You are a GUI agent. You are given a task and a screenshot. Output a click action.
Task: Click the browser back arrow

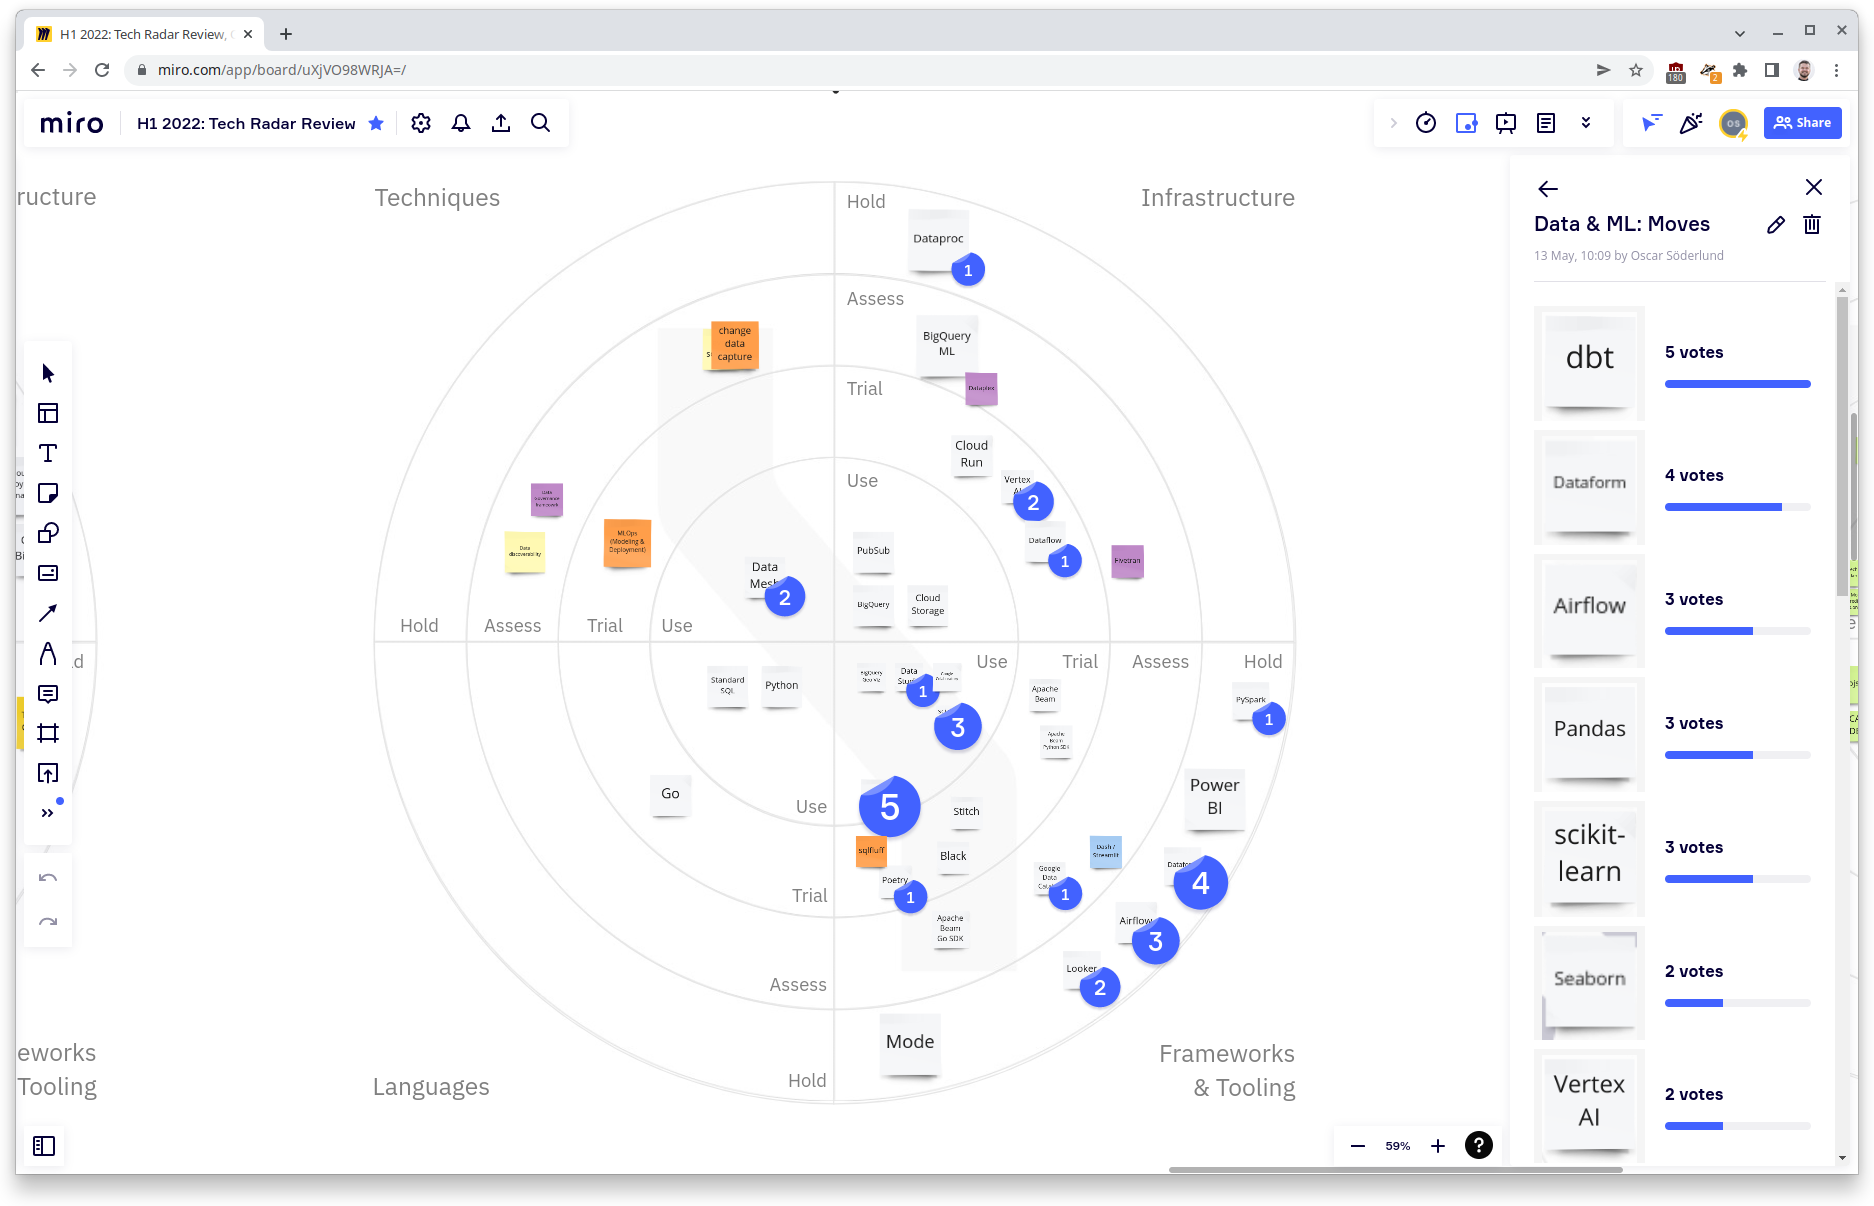(38, 70)
